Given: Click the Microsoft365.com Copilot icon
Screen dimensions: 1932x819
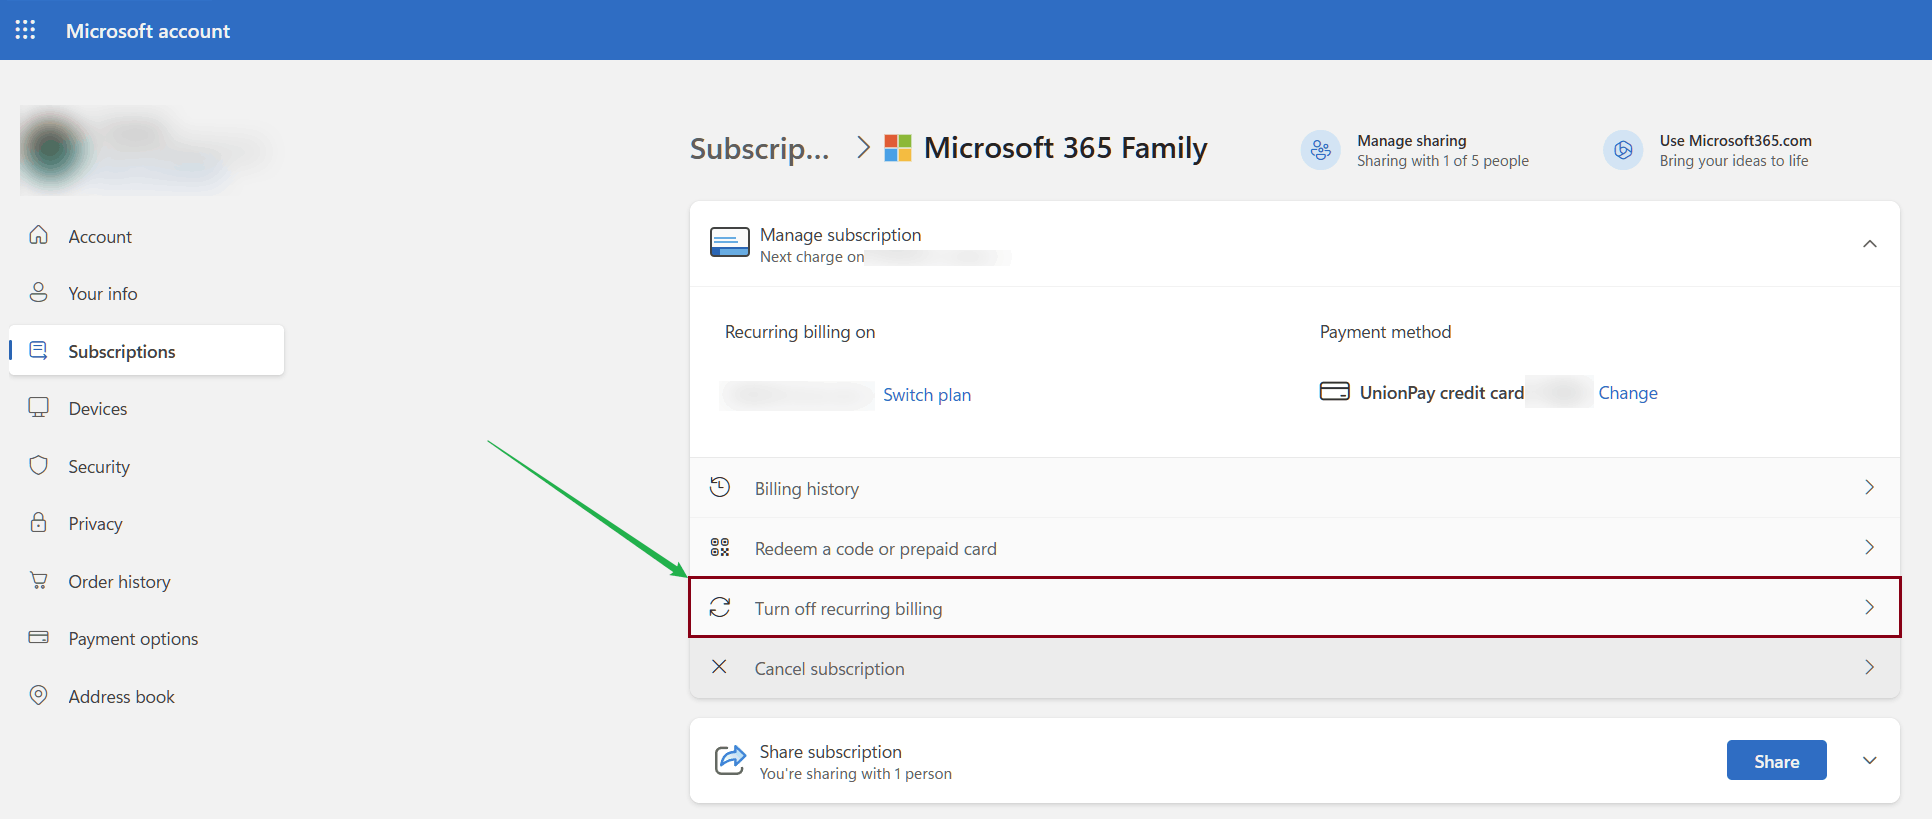Looking at the screenshot, I should tap(1623, 150).
